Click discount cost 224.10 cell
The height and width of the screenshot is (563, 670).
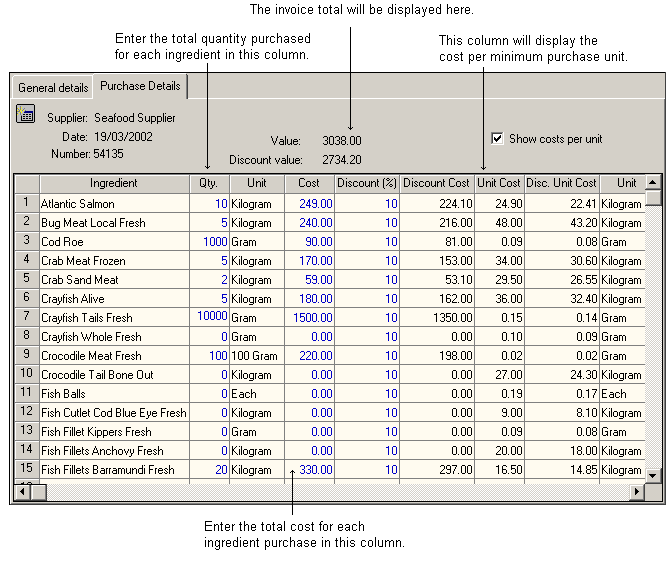coord(437,204)
